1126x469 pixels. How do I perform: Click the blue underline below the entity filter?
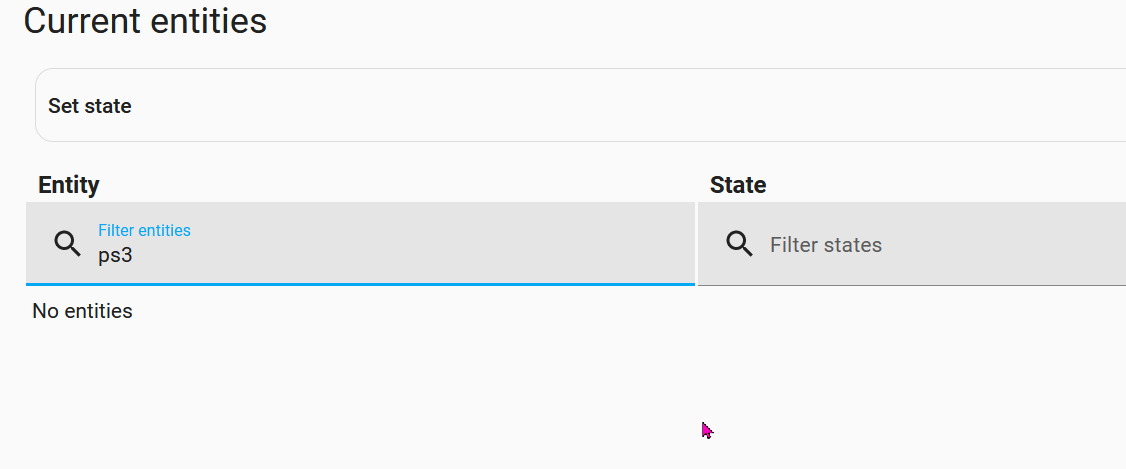360,284
